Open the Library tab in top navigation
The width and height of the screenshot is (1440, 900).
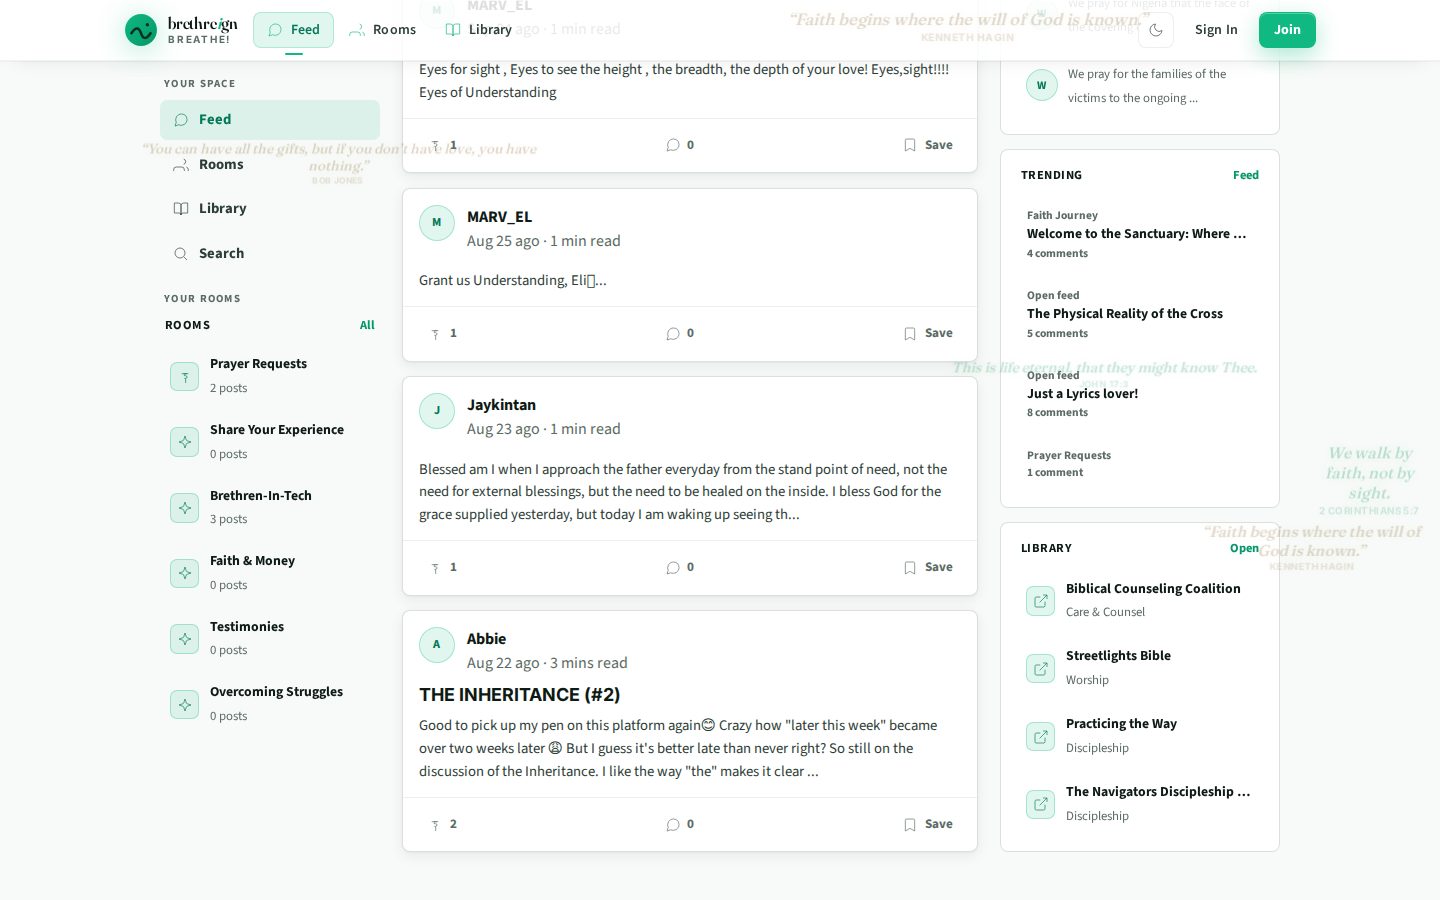478,30
